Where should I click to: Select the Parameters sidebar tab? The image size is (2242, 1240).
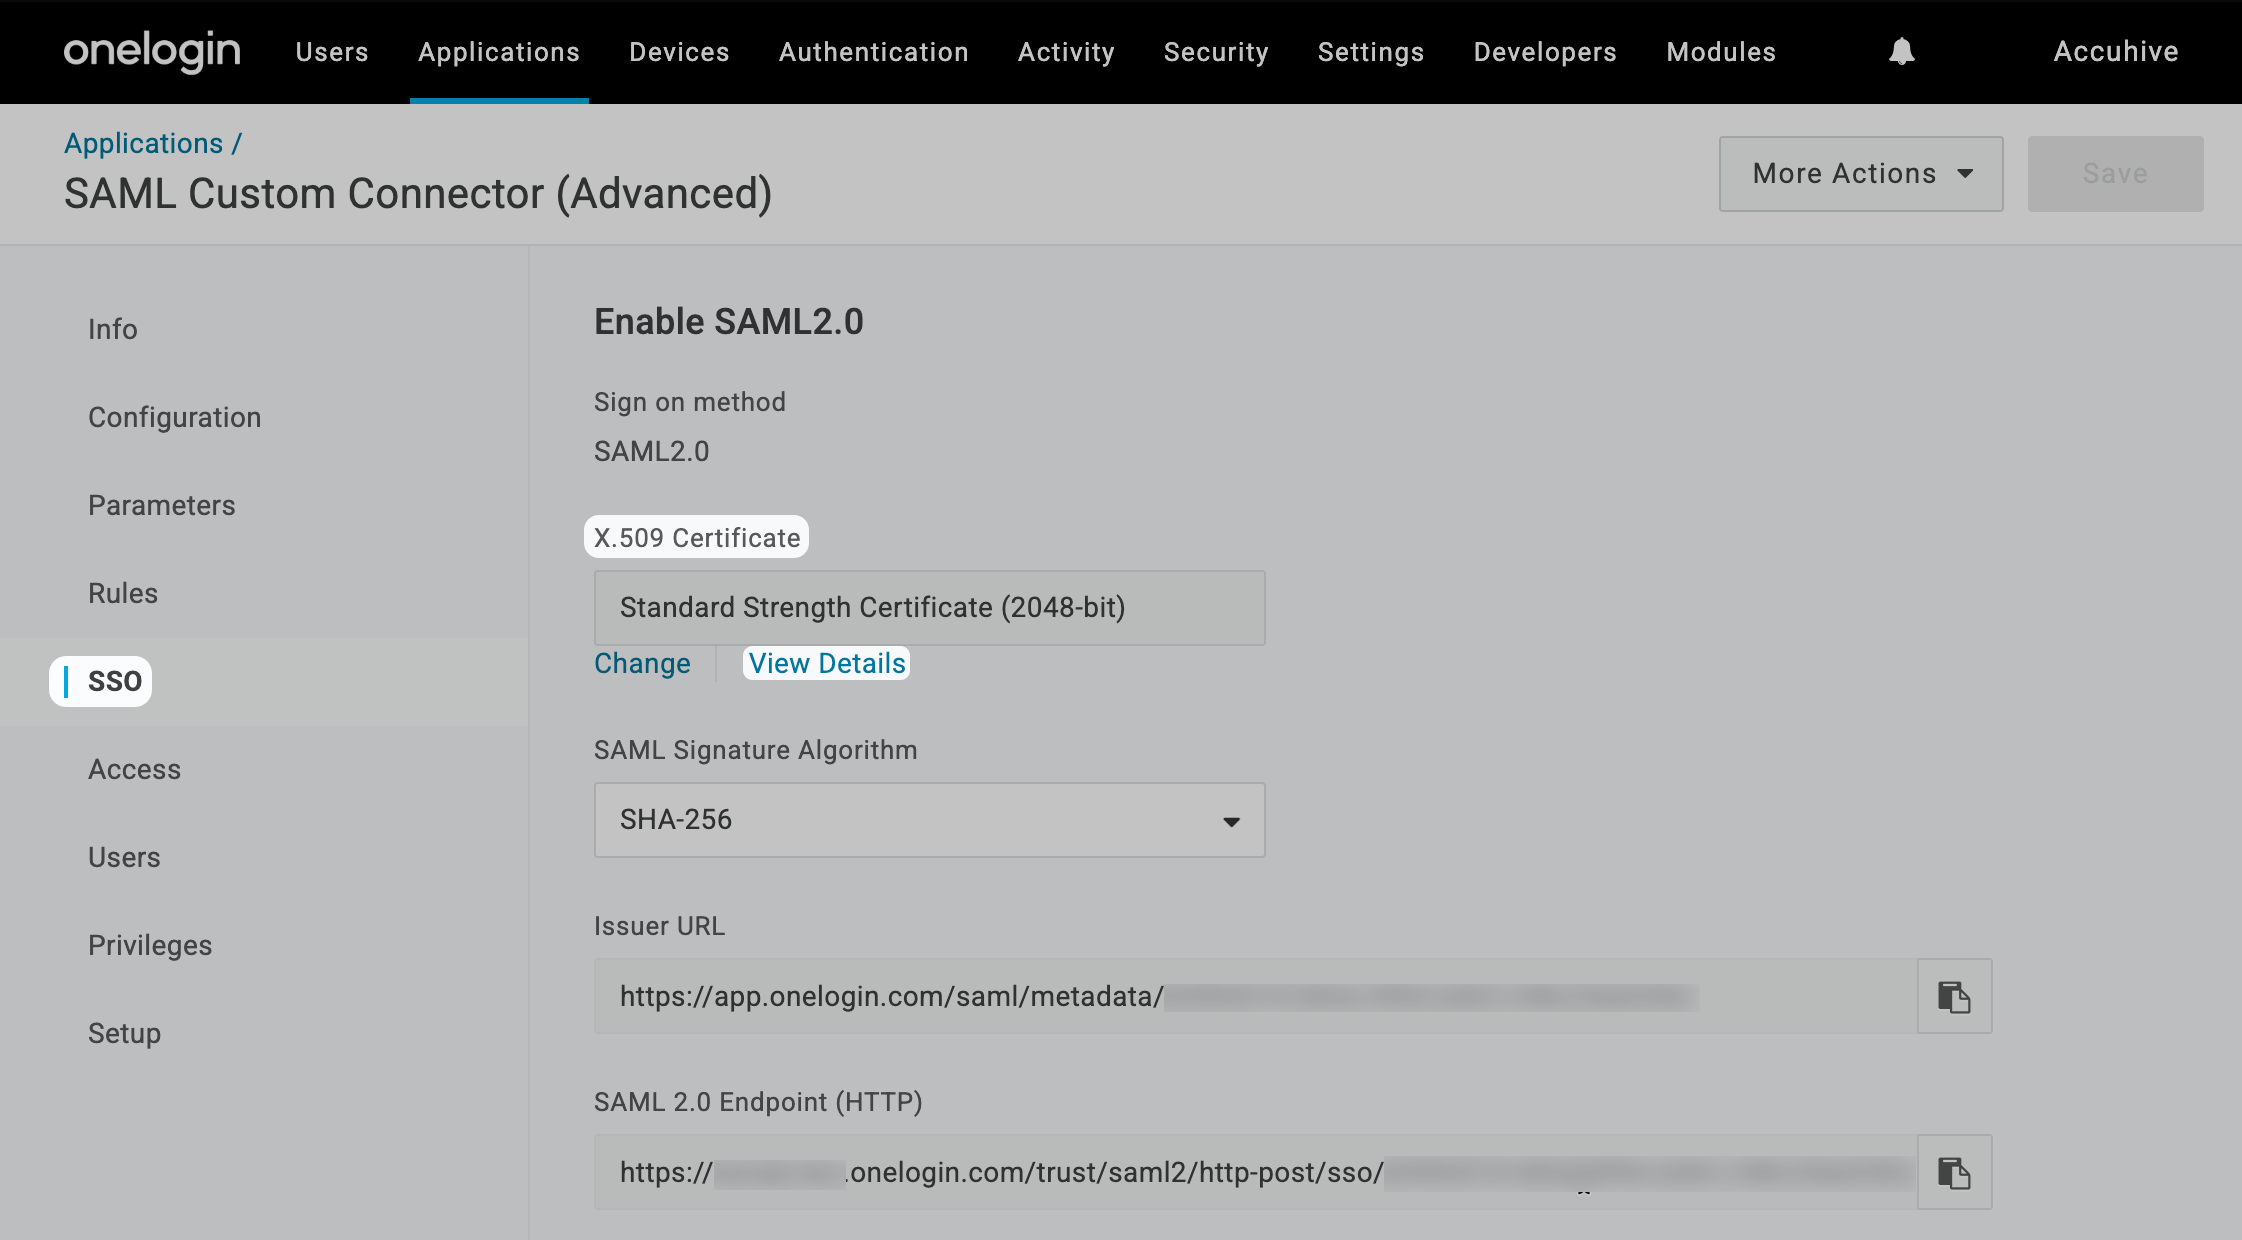pos(161,505)
